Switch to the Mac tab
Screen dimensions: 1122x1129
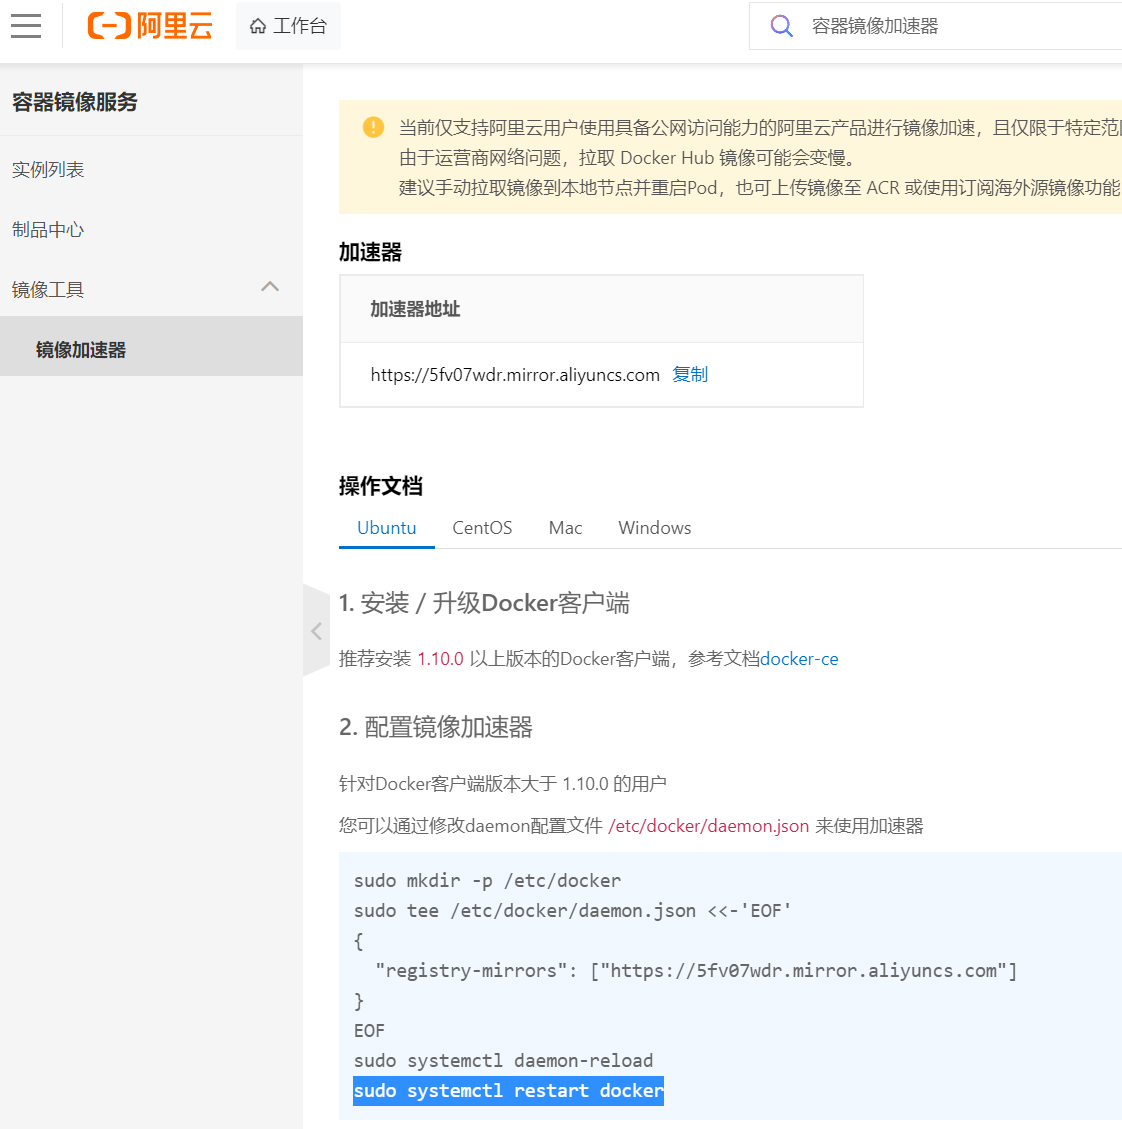(x=565, y=528)
